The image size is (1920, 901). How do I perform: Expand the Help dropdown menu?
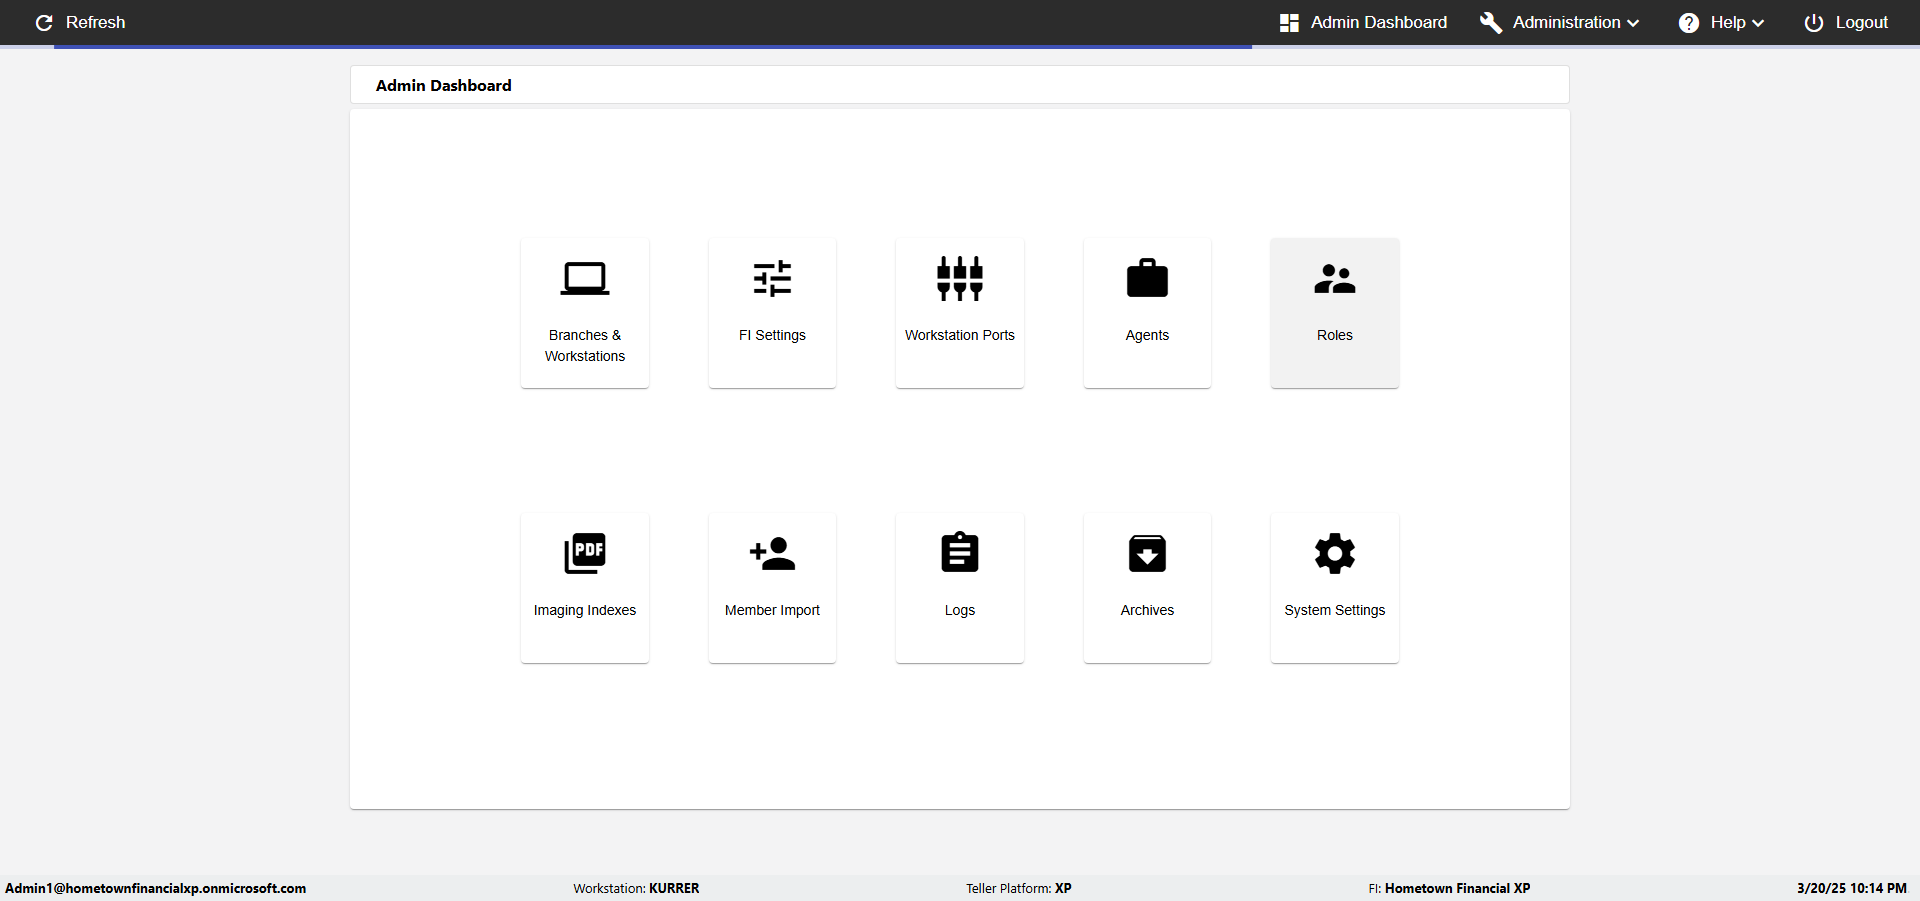[1721, 22]
